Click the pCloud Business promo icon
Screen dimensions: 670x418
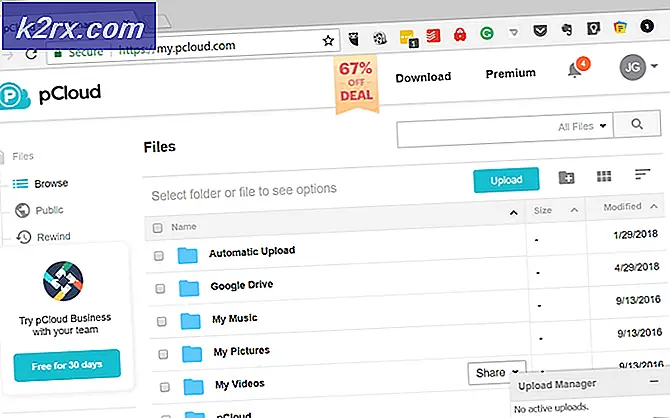tap(63, 281)
